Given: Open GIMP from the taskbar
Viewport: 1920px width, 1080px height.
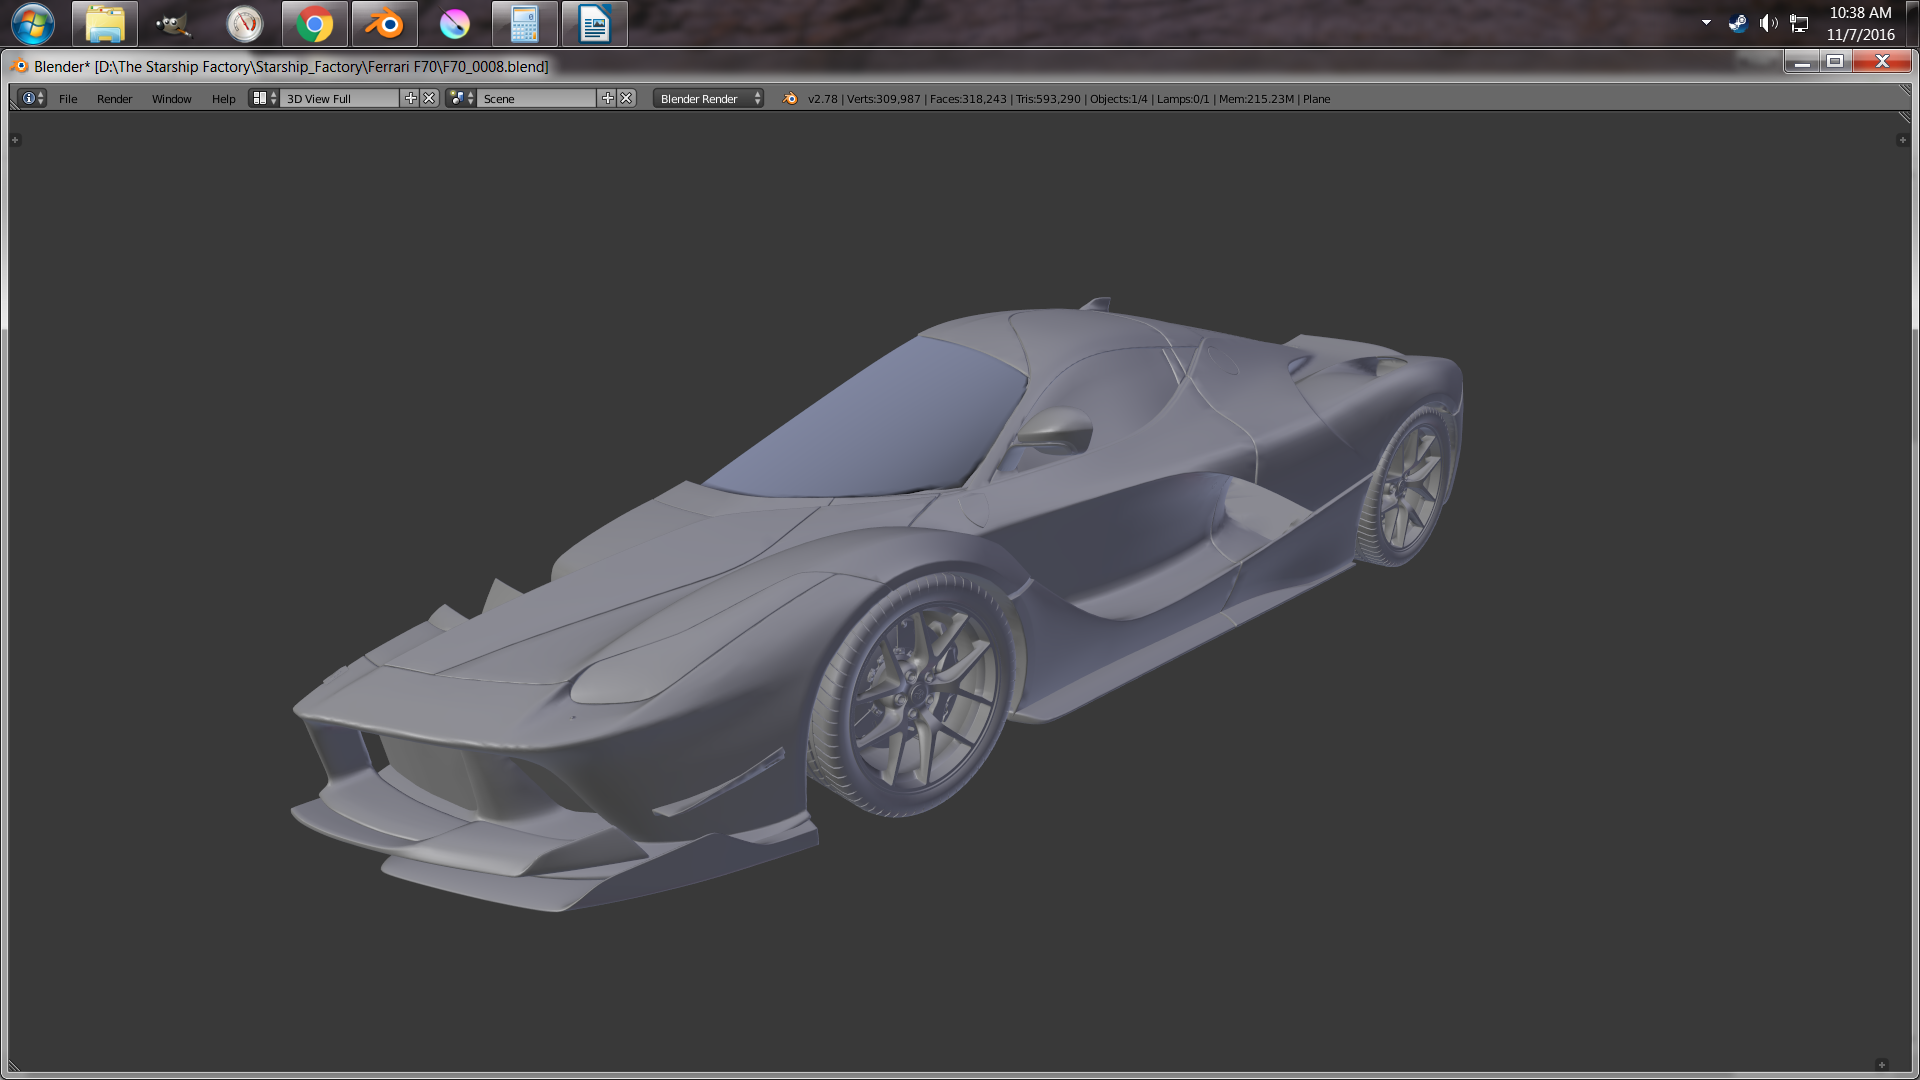Looking at the screenshot, I should coord(174,24).
